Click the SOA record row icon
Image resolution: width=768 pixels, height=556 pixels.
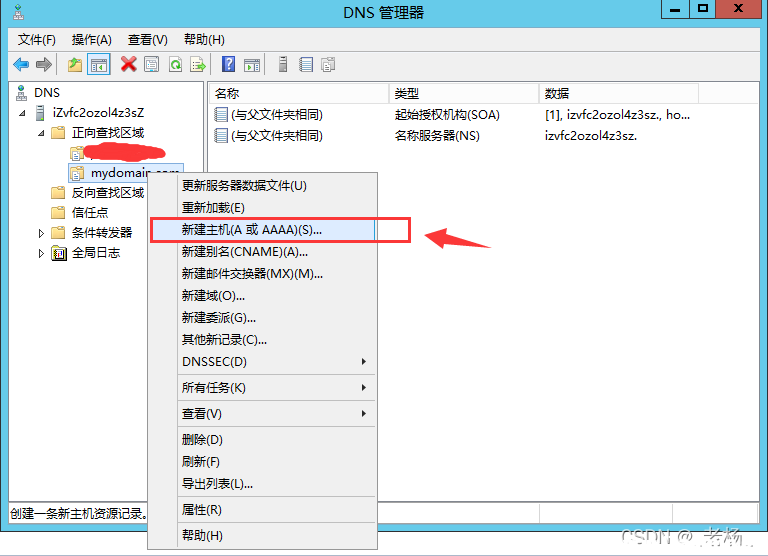point(221,115)
